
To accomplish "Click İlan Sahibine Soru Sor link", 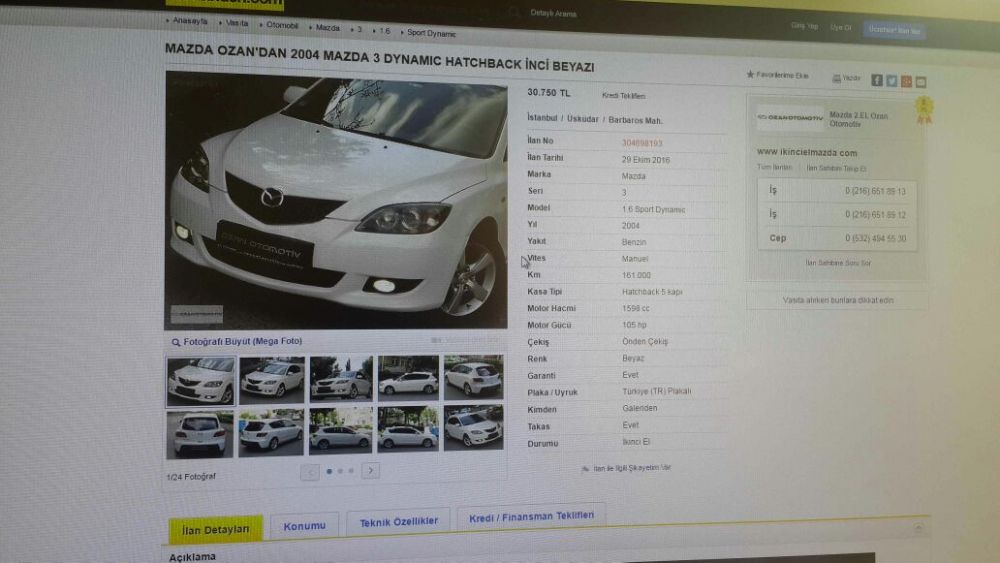I will click(x=837, y=263).
